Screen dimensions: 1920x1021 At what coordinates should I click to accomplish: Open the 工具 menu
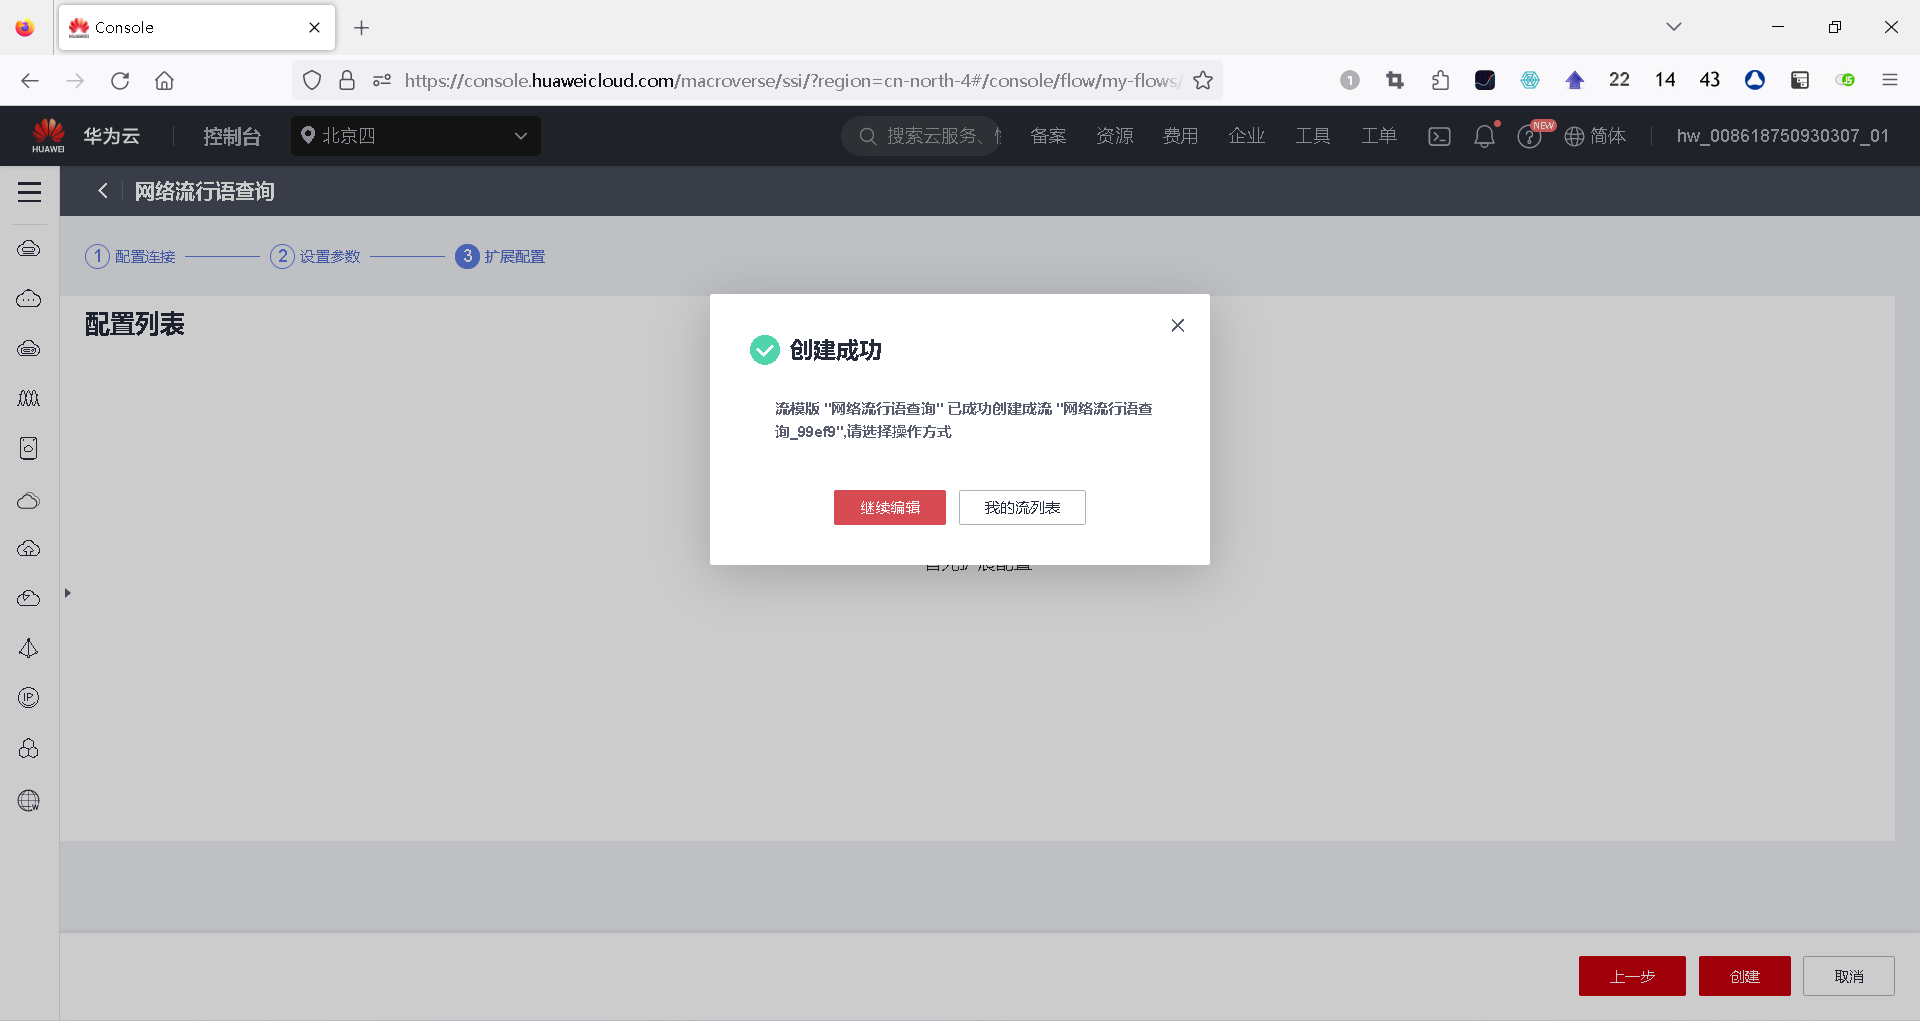click(1312, 136)
